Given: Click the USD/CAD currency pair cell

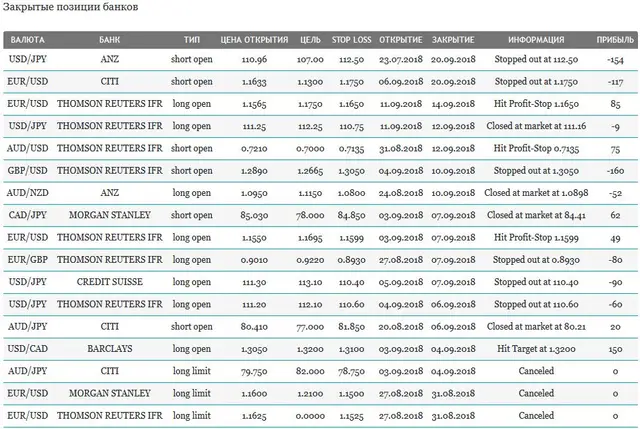Looking at the screenshot, I should point(27,349).
